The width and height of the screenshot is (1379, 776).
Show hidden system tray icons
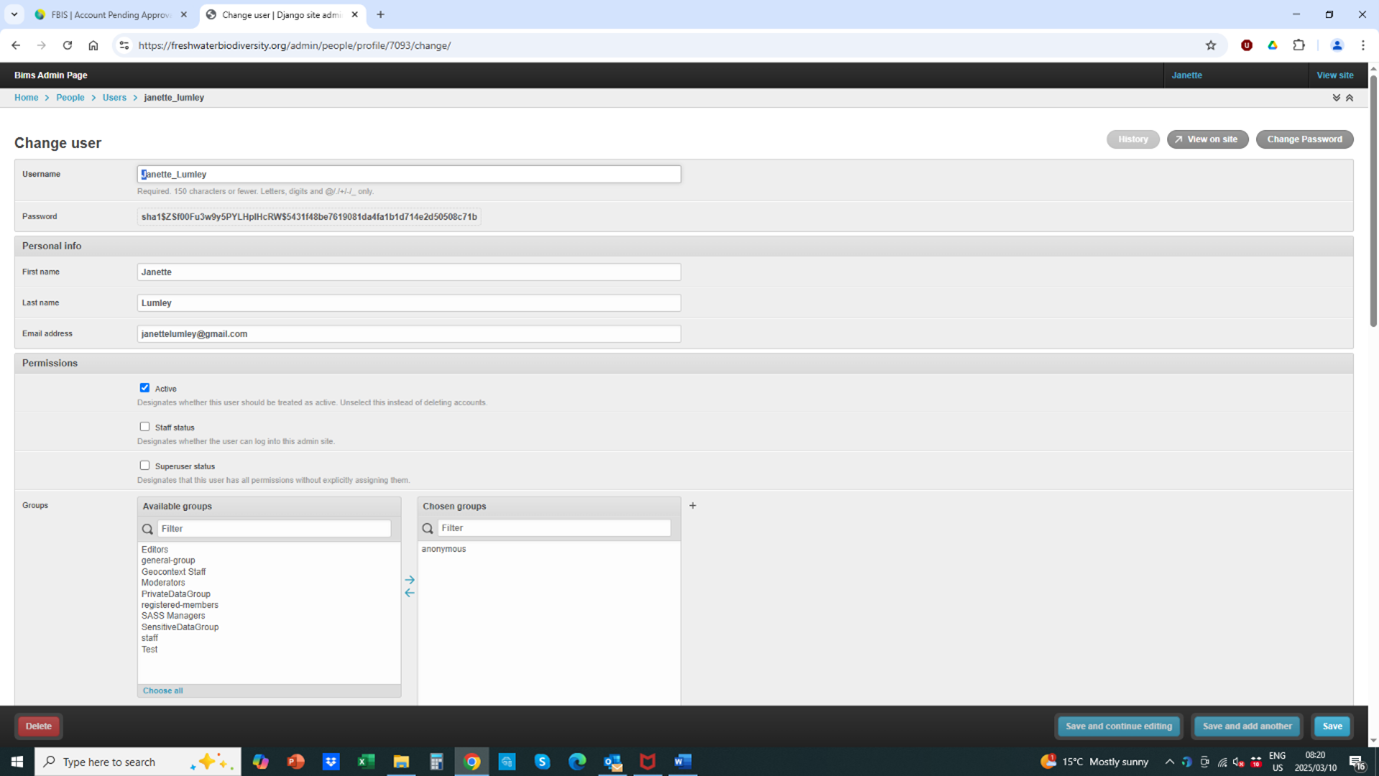1169,762
